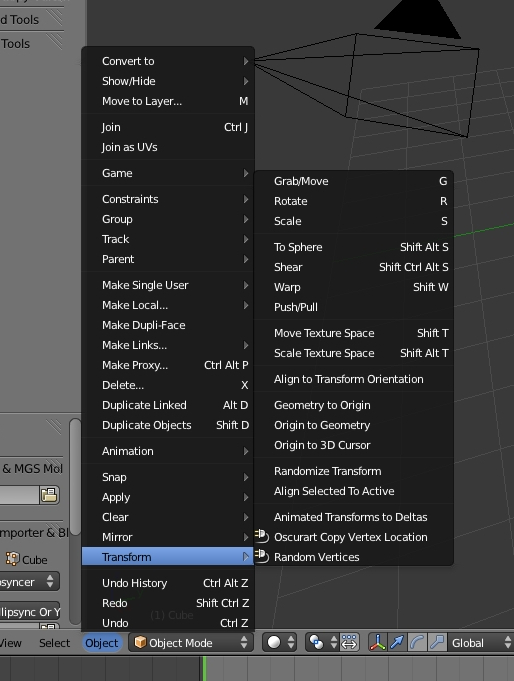
Task: Open the Object menu in the header
Action: point(101,643)
